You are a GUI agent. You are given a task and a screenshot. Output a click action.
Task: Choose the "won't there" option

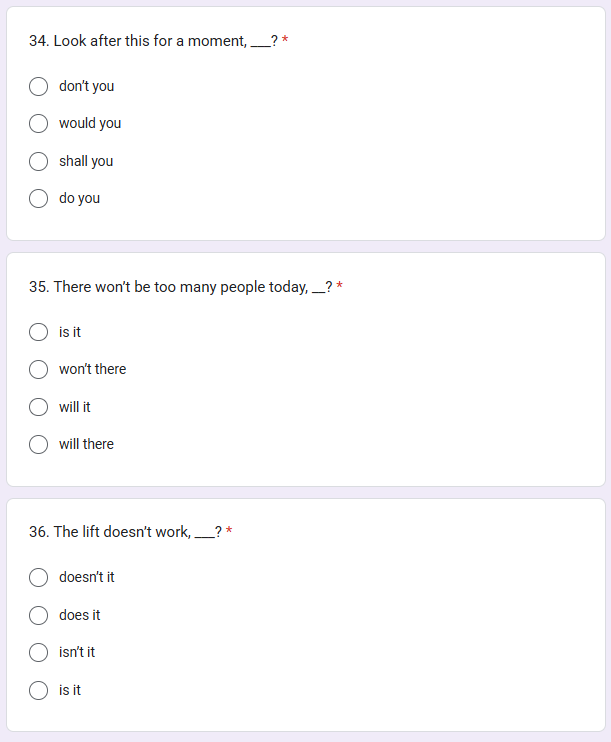tap(38, 370)
